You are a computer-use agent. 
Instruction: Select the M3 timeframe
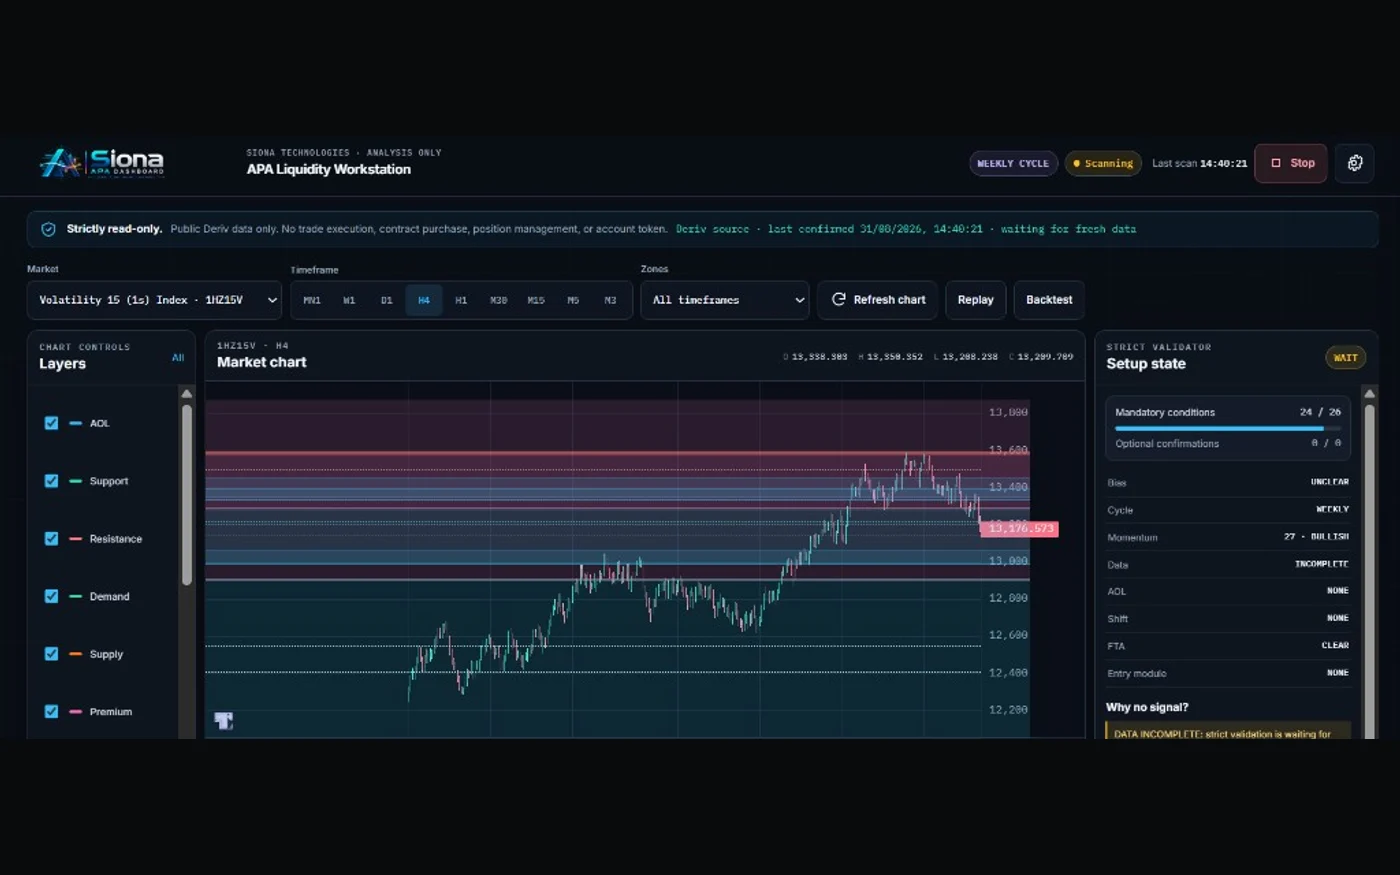(610, 300)
